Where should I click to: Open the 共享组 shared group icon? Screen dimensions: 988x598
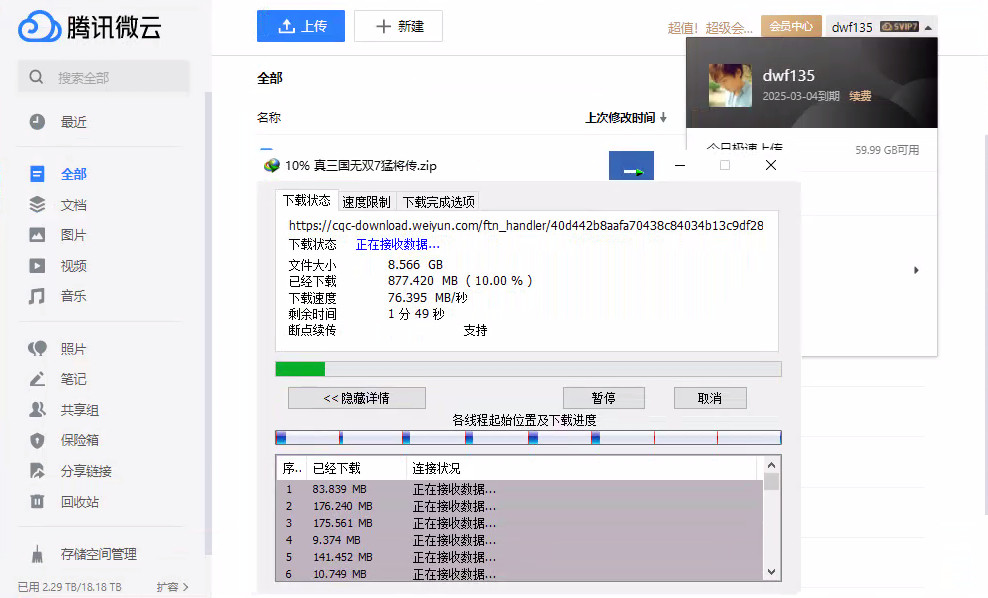(37, 410)
